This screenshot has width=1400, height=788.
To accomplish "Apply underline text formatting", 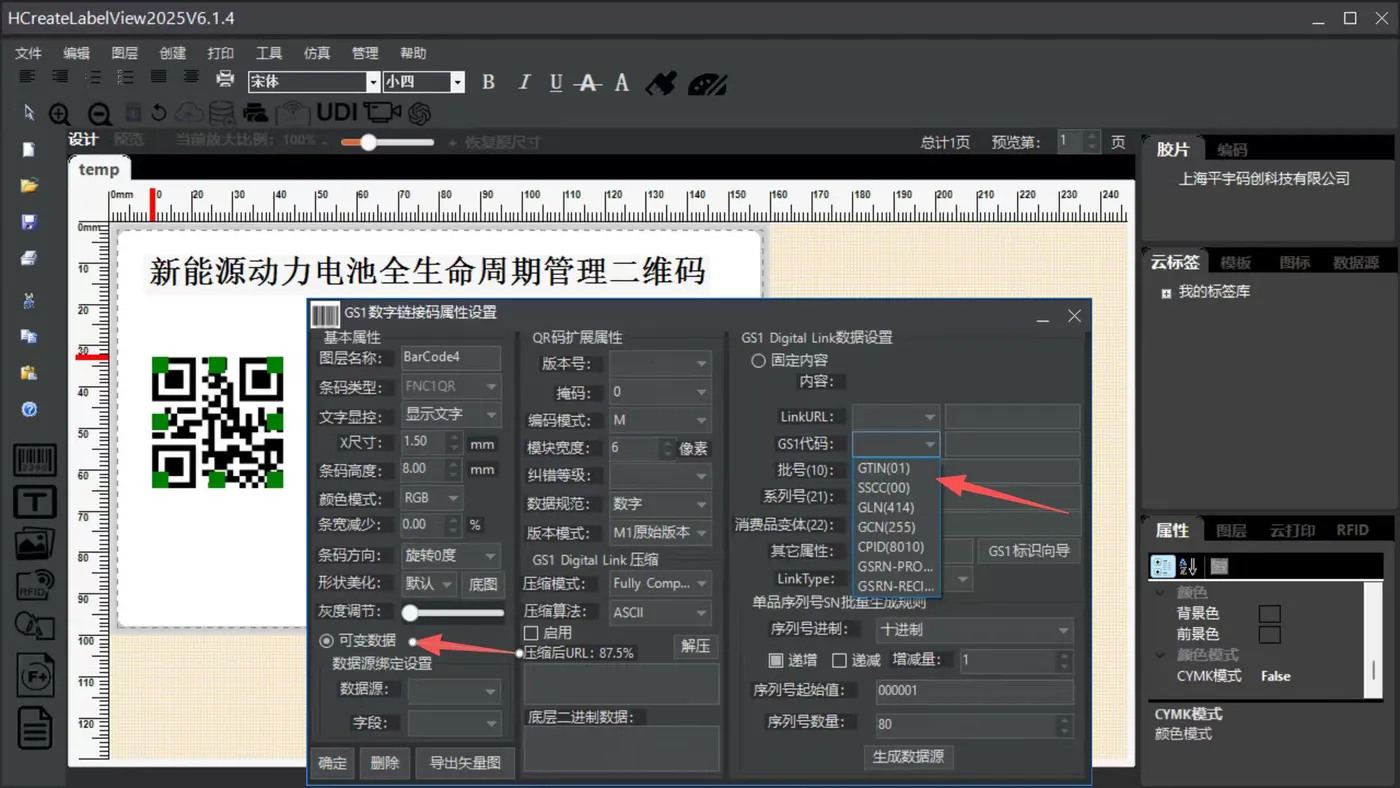I will tap(556, 82).
